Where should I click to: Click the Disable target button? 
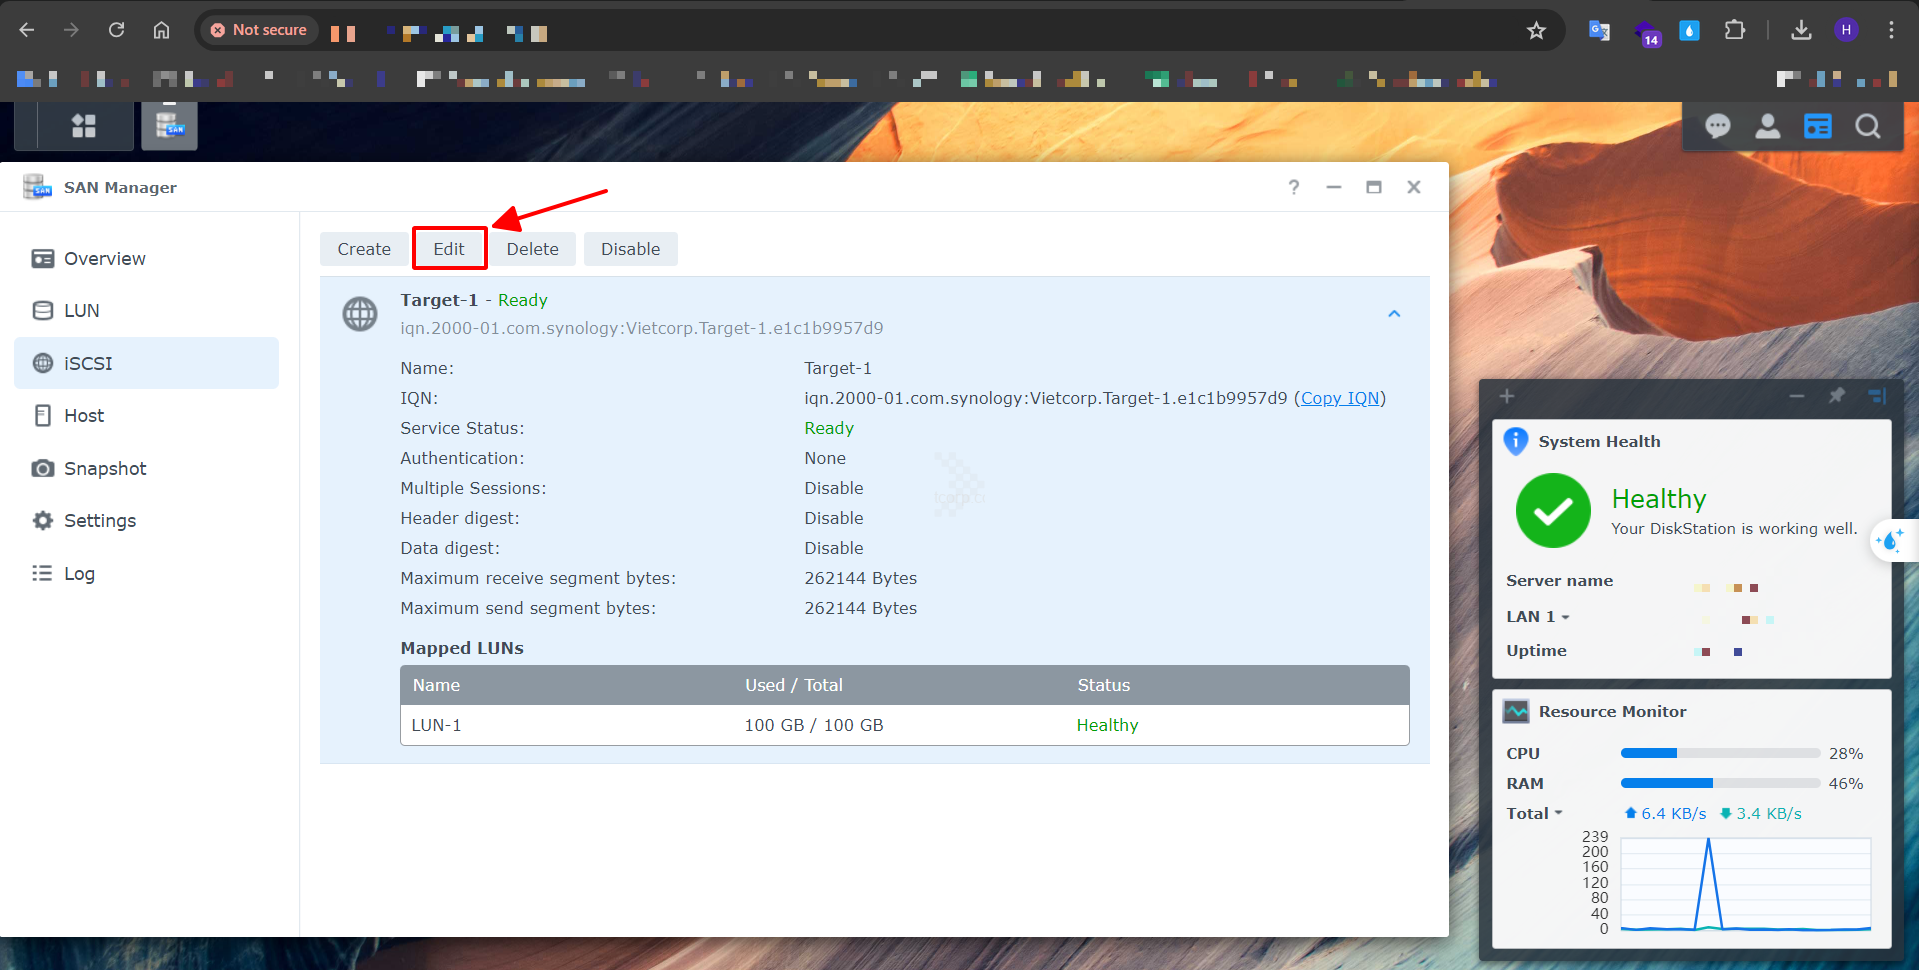(x=630, y=249)
